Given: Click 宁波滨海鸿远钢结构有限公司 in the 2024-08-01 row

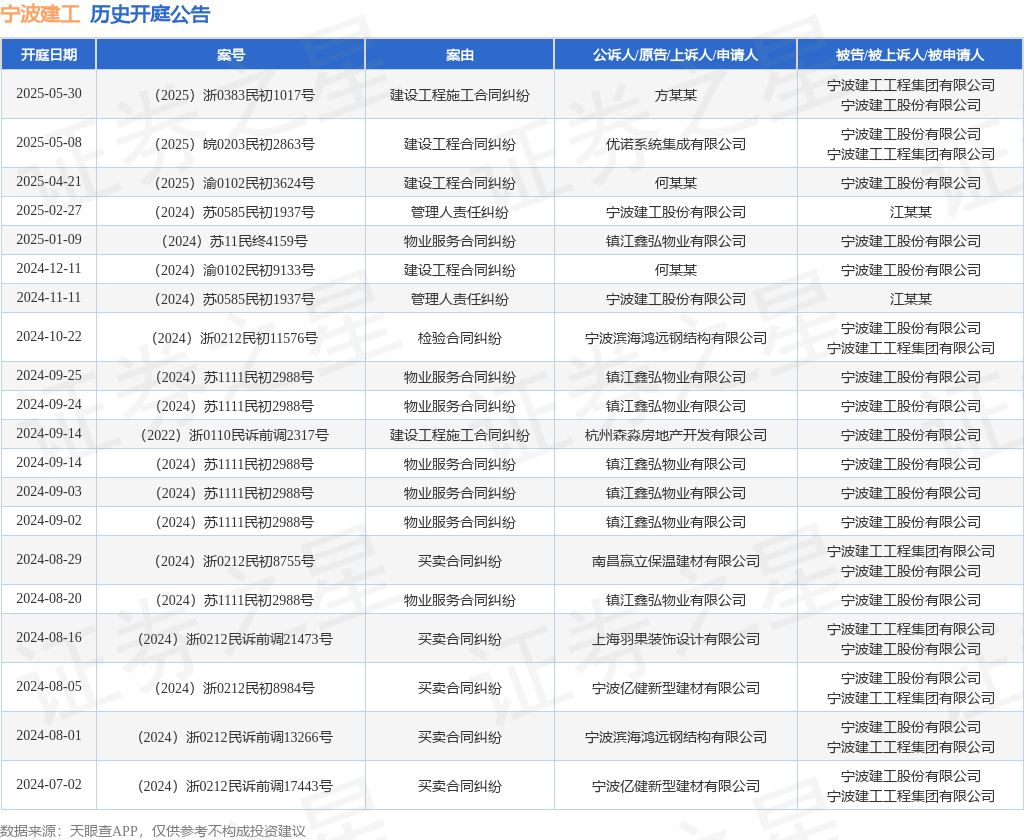Looking at the screenshot, I should (x=675, y=737).
